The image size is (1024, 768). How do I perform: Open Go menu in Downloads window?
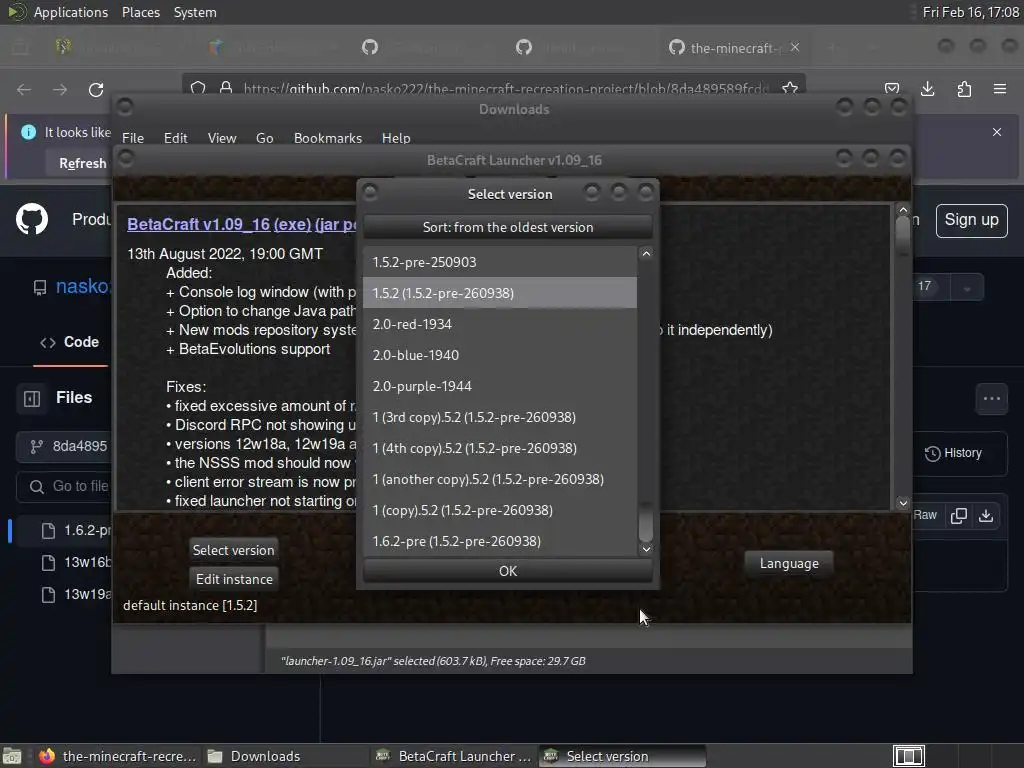pos(264,138)
